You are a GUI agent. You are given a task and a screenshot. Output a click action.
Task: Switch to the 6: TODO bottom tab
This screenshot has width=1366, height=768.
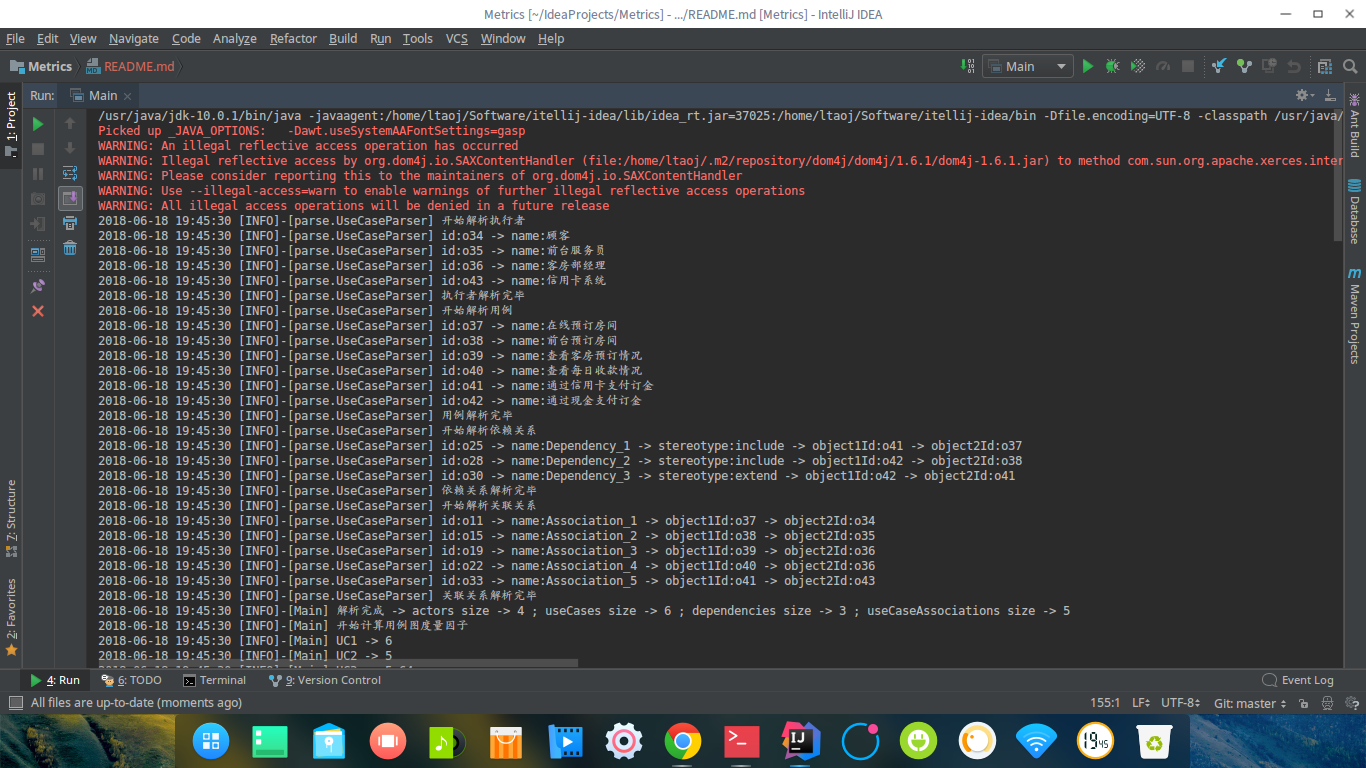click(x=131, y=680)
